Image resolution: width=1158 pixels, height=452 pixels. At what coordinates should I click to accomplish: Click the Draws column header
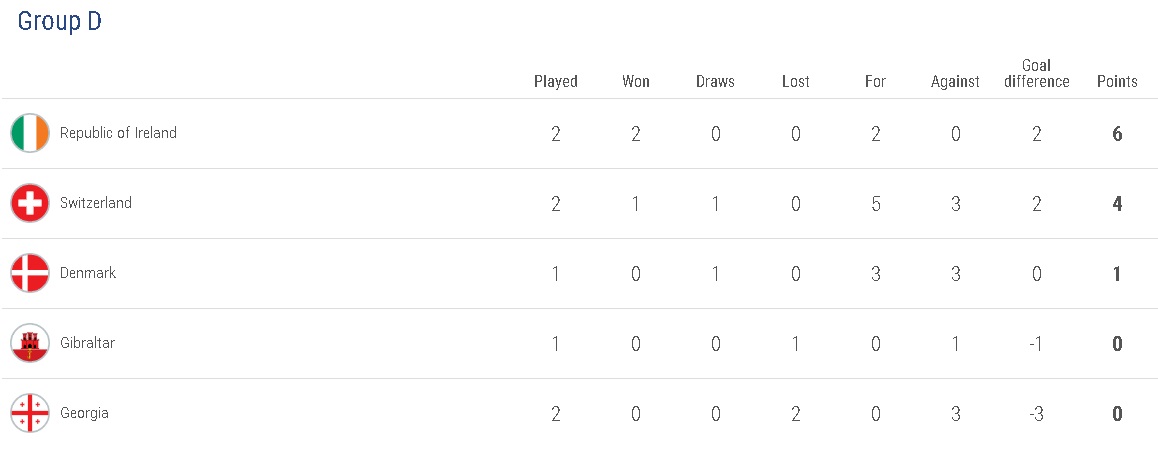pos(715,82)
